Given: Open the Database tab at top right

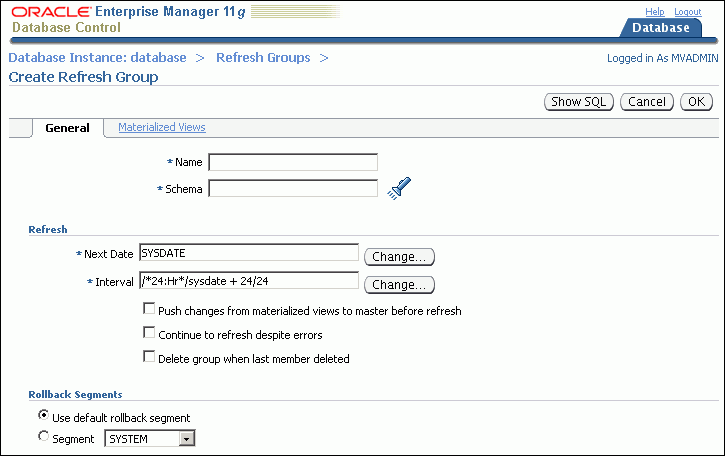Looking at the screenshot, I should click(661, 28).
